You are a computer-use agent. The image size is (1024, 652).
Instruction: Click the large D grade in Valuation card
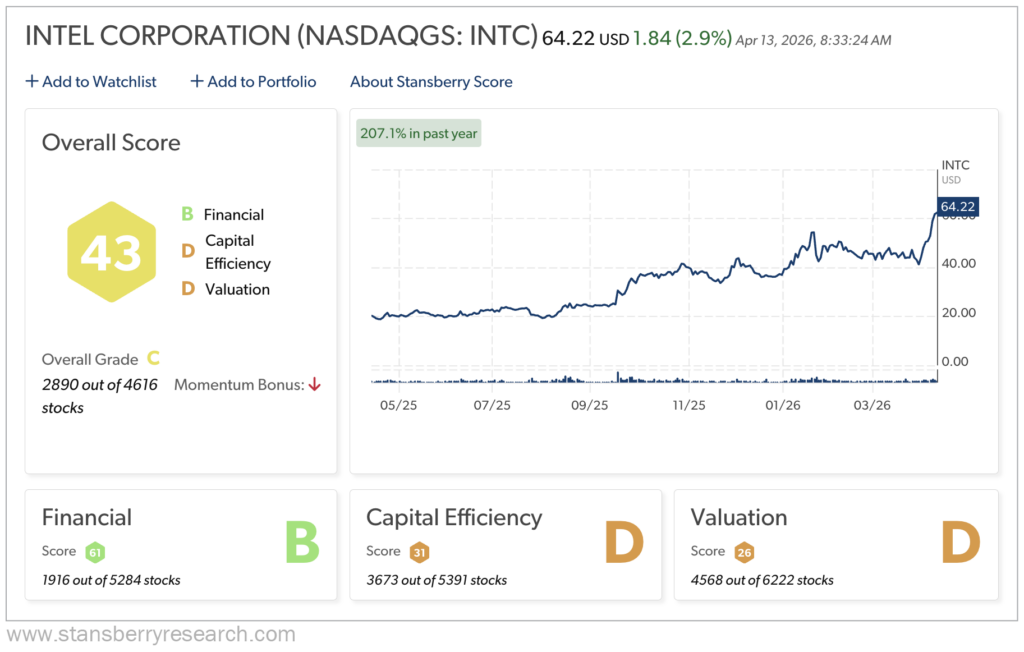pyautogui.click(x=960, y=543)
